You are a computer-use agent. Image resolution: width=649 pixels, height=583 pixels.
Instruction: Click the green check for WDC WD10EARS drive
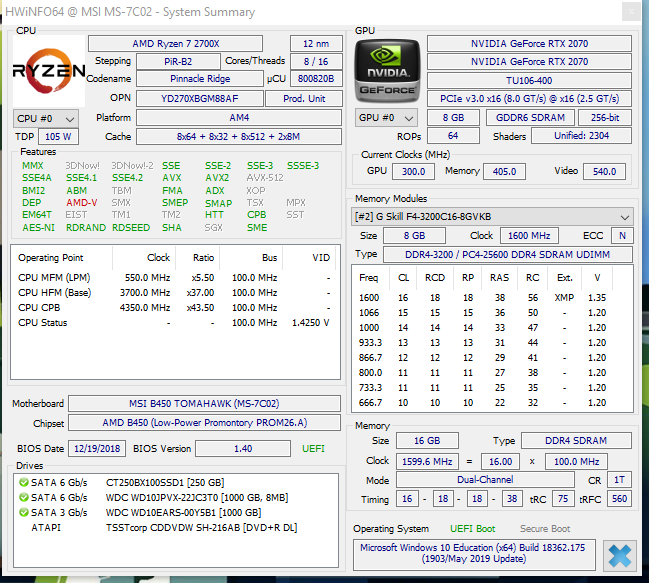pyautogui.click(x=24, y=512)
